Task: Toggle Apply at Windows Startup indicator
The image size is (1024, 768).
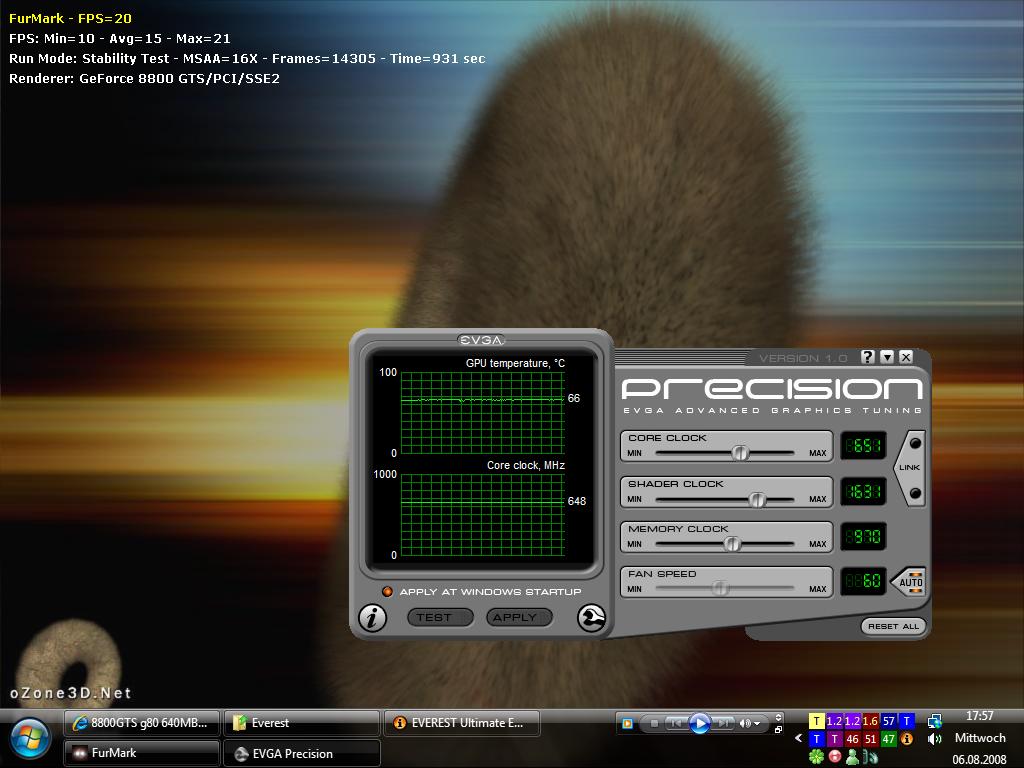Action: 387,592
